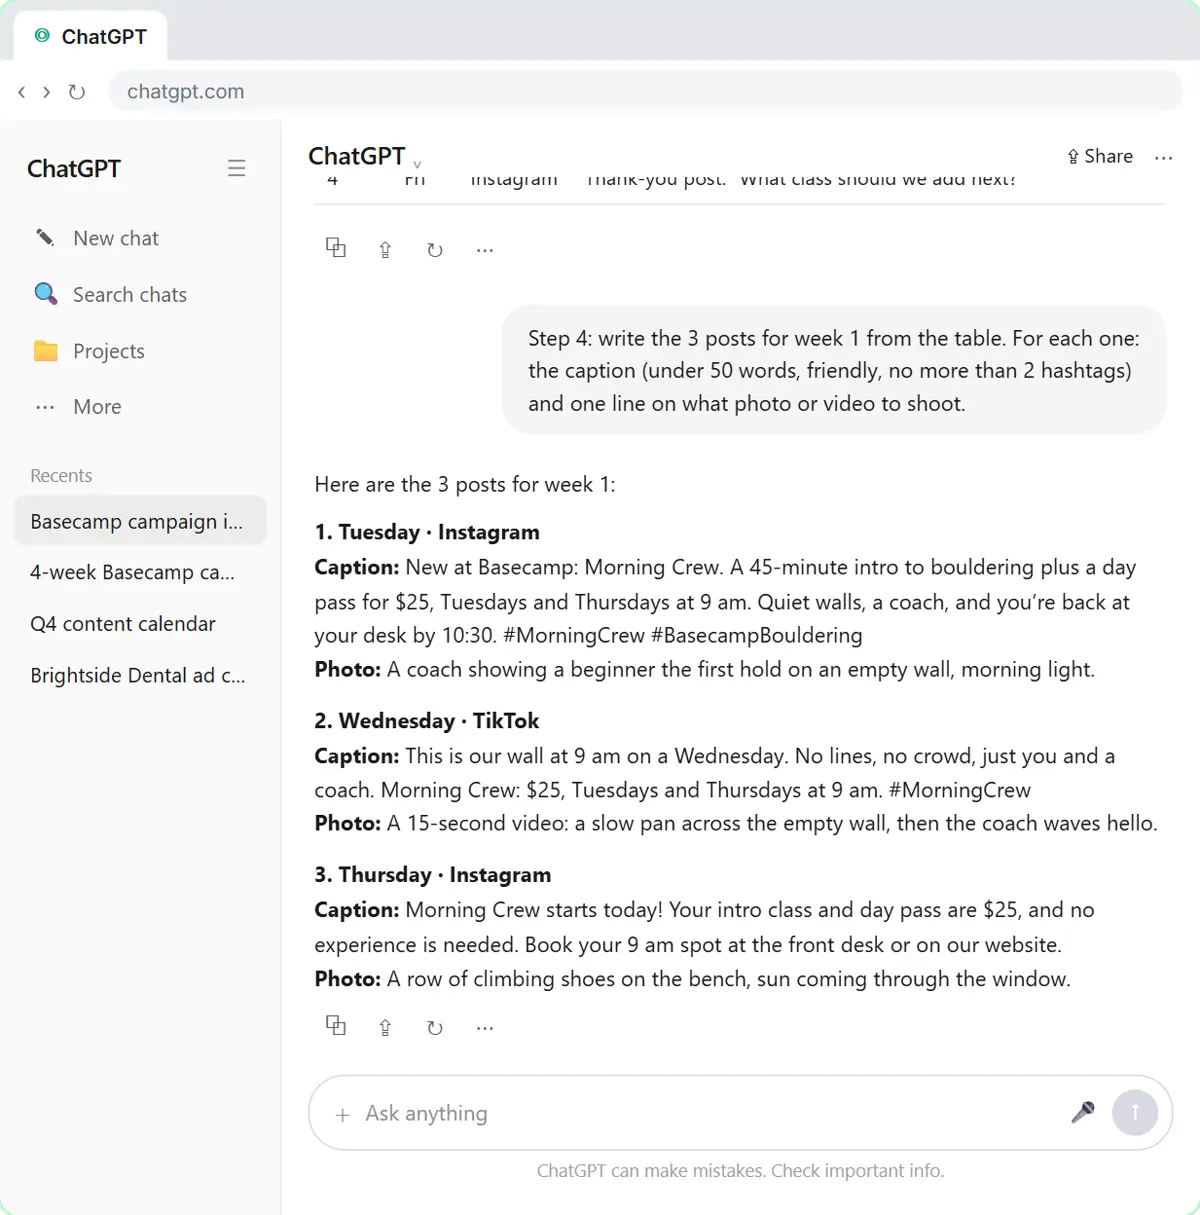1200x1215 pixels.
Task: Reload the chatgpt.com page
Action: tap(76, 92)
